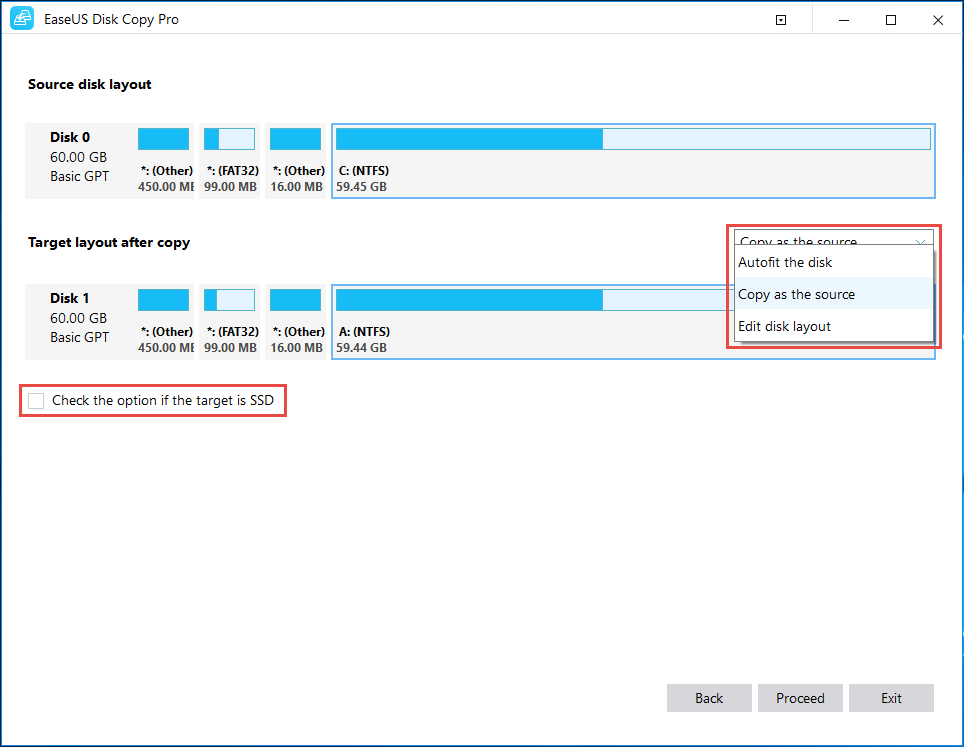The width and height of the screenshot is (964, 747).
Task: Click the EaseUS Disk Copy Pro title text
Action: (x=111, y=20)
